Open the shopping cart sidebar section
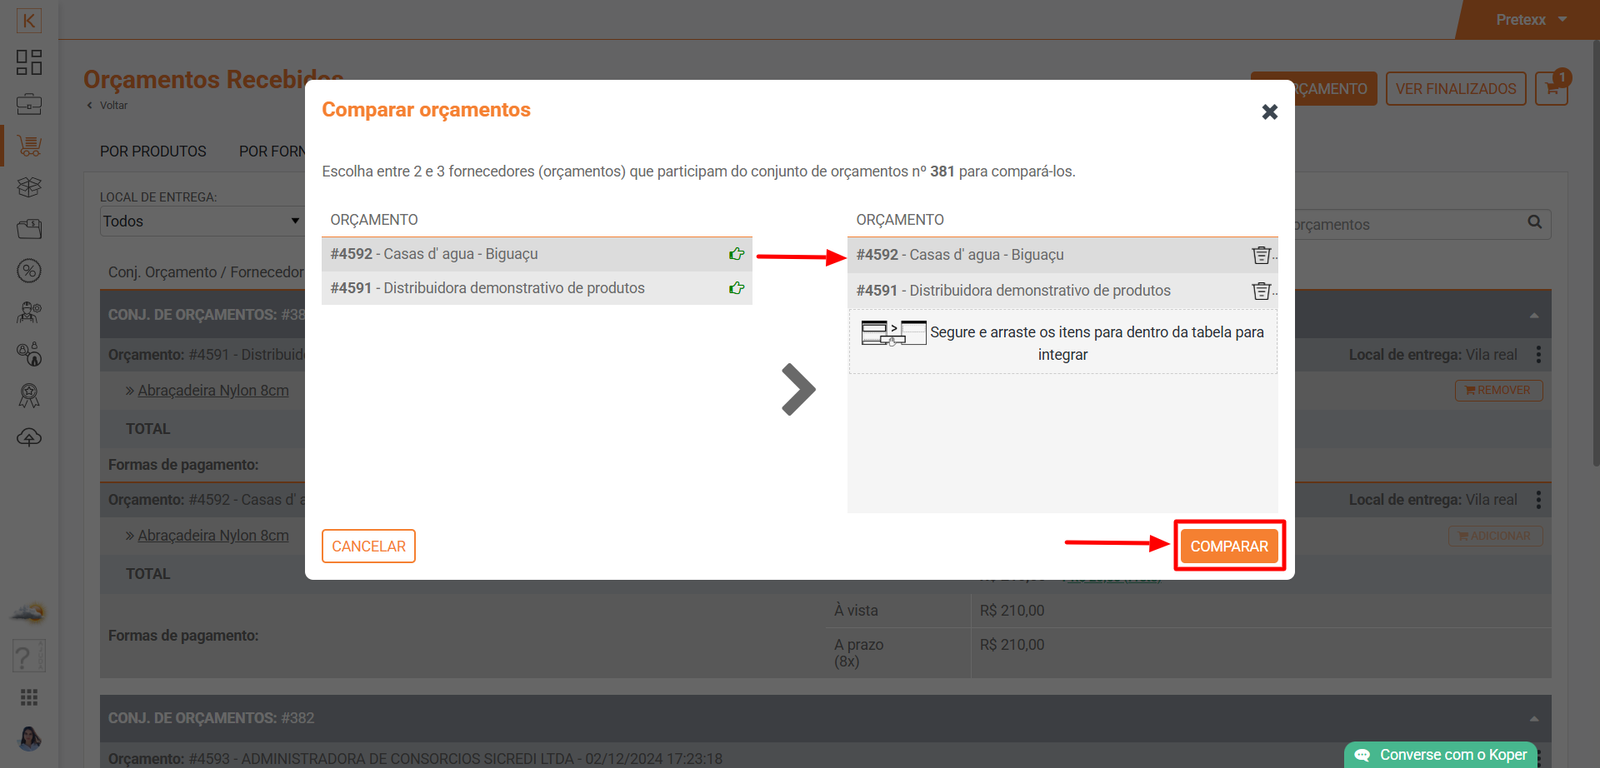This screenshot has width=1600, height=768. pos(29,146)
